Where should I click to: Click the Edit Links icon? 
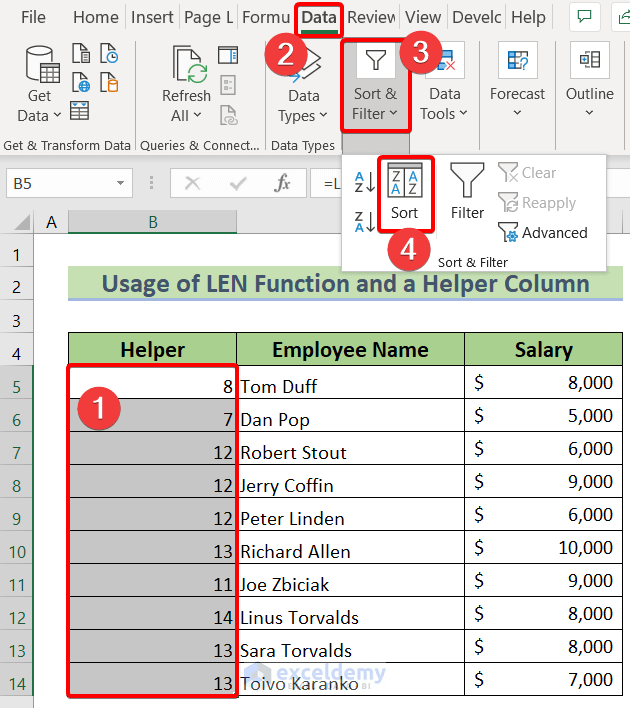pos(229,115)
